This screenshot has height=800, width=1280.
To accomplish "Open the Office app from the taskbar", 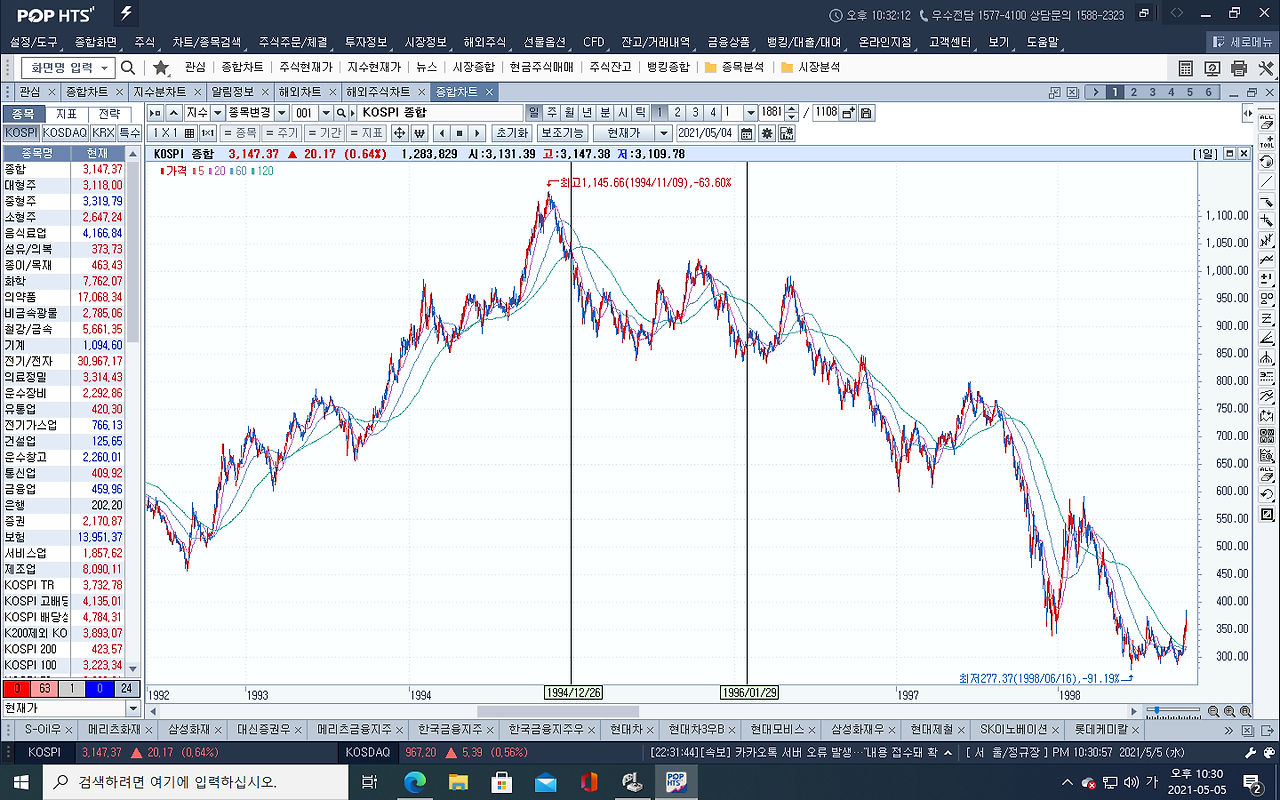I will coord(588,782).
